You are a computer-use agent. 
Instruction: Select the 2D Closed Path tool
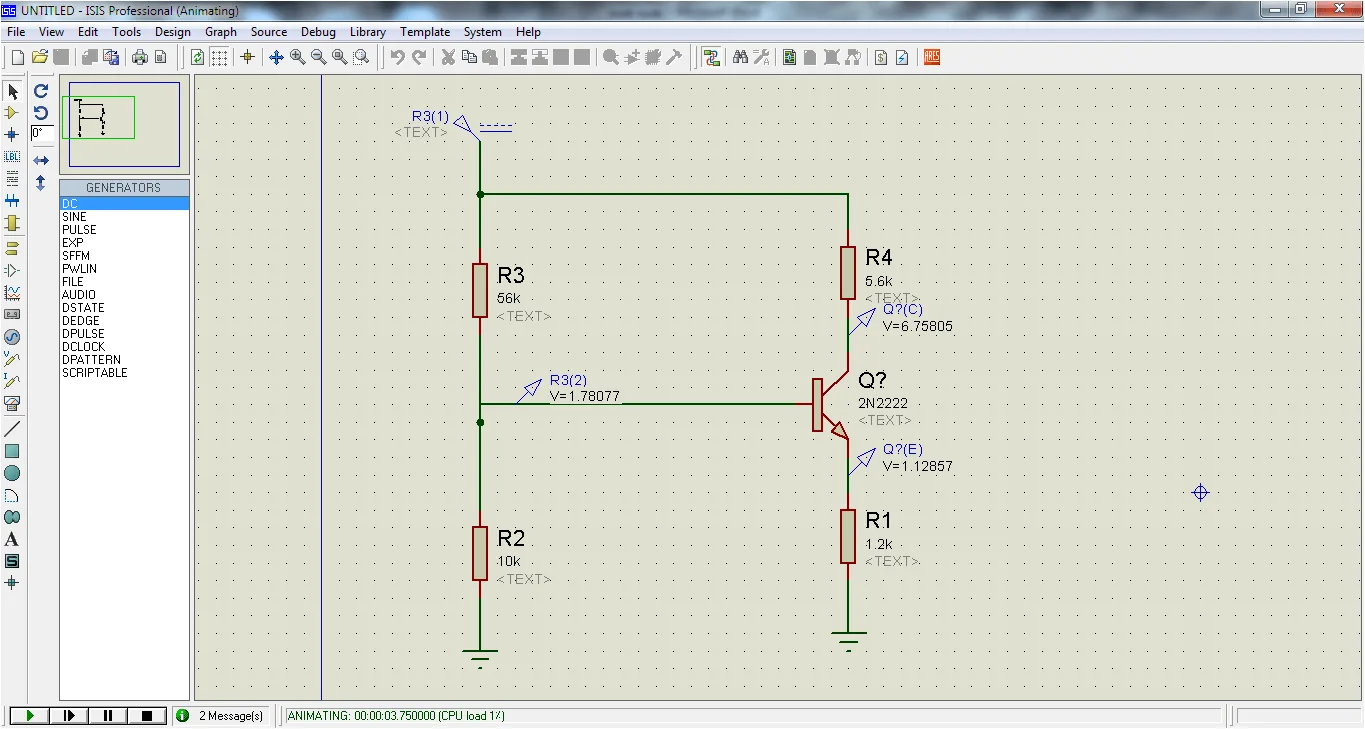click(x=13, y=517)
